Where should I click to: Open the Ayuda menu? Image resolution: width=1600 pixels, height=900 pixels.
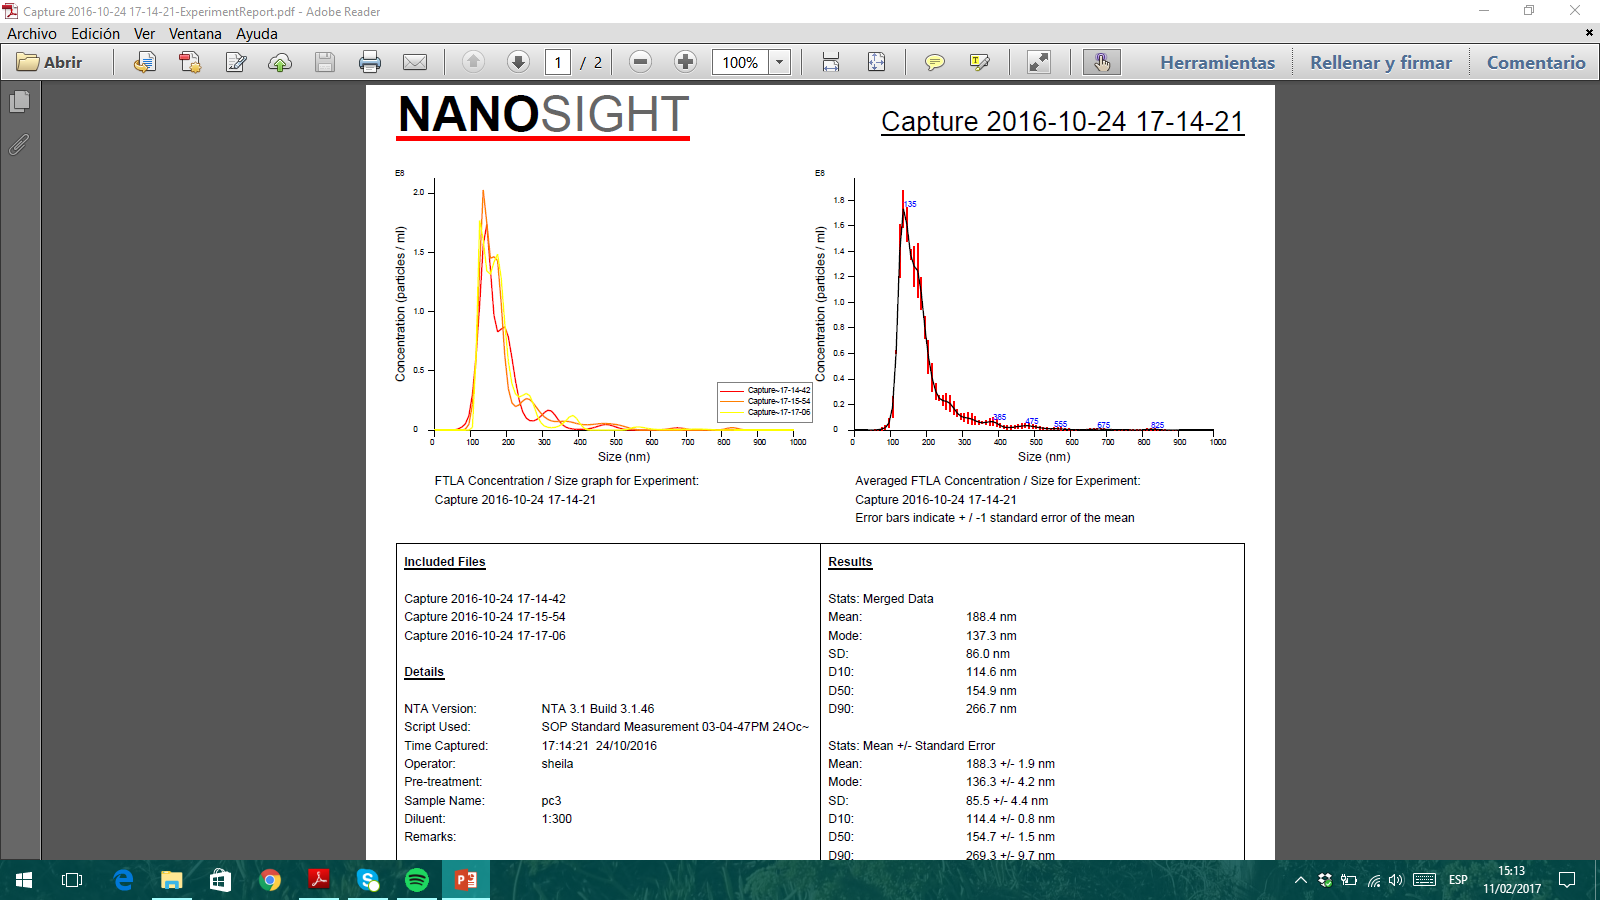tap(257, 34)
